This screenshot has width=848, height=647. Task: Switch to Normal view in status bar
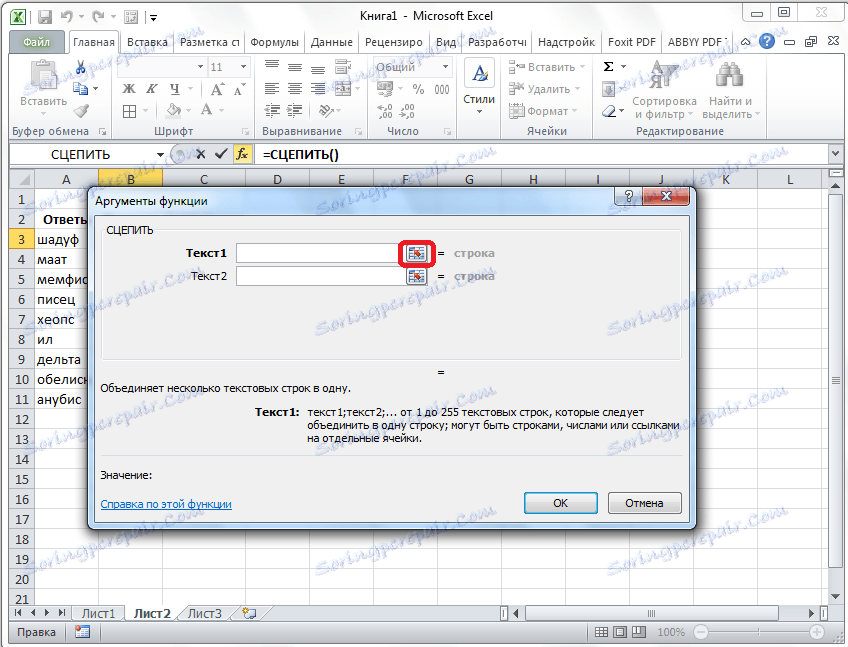[x=601, y=632]
